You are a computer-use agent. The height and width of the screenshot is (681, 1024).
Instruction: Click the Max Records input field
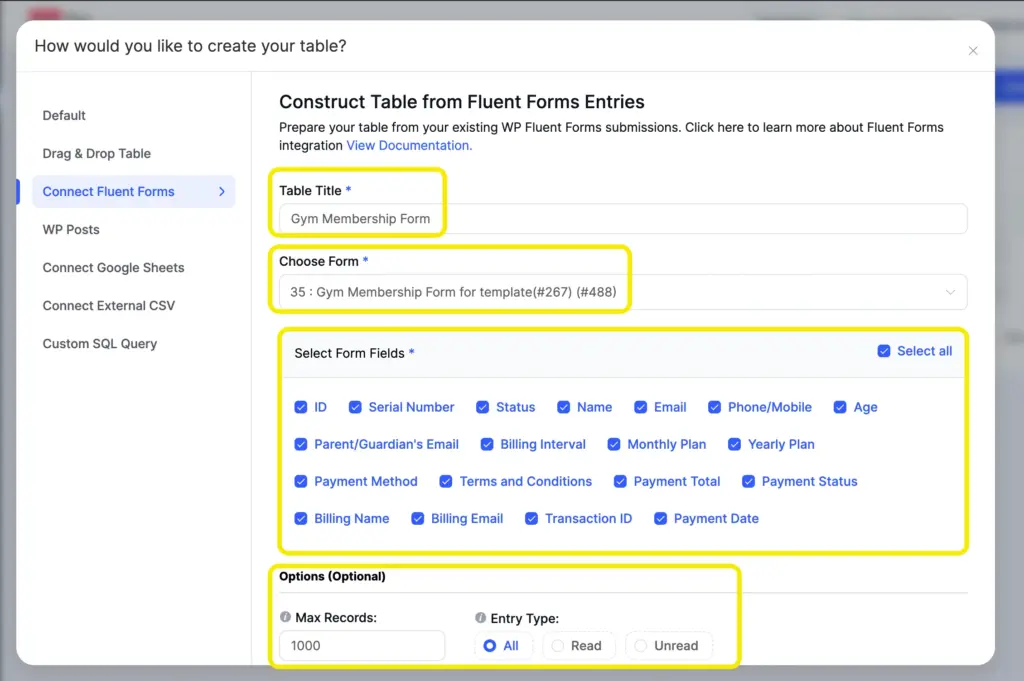[x=361, y=646]
